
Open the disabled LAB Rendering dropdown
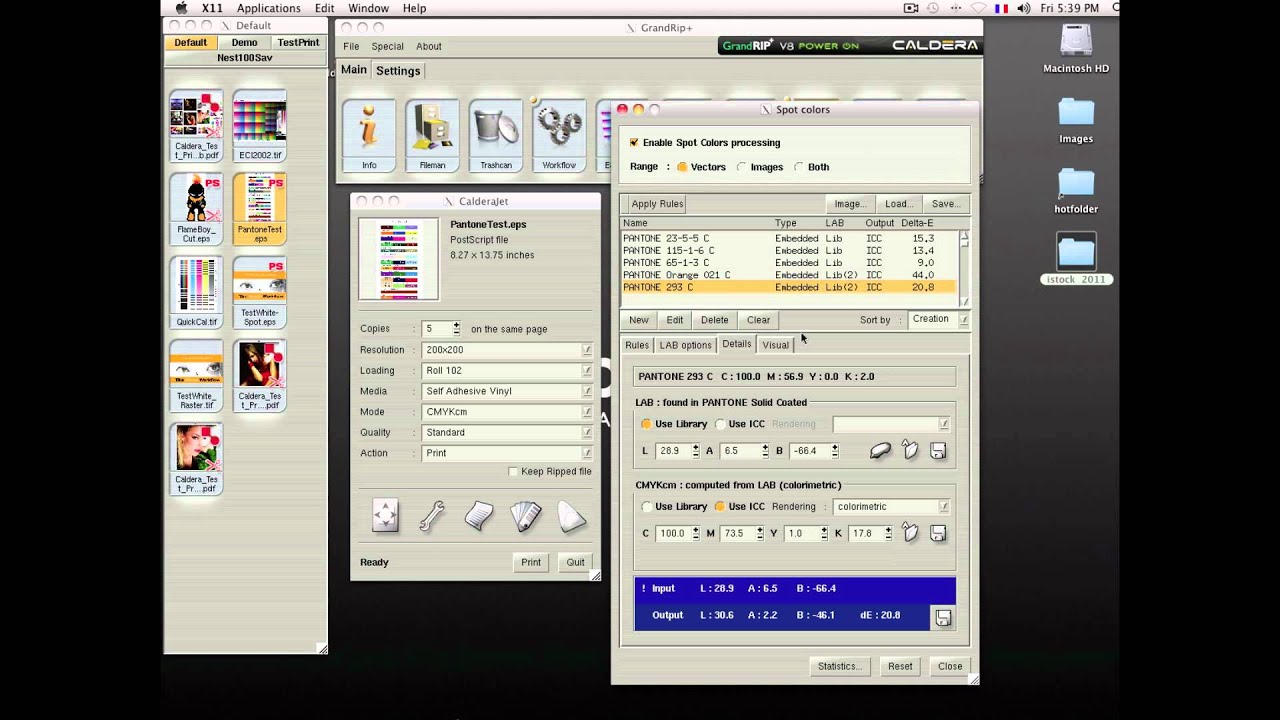(x=891, y=424)
